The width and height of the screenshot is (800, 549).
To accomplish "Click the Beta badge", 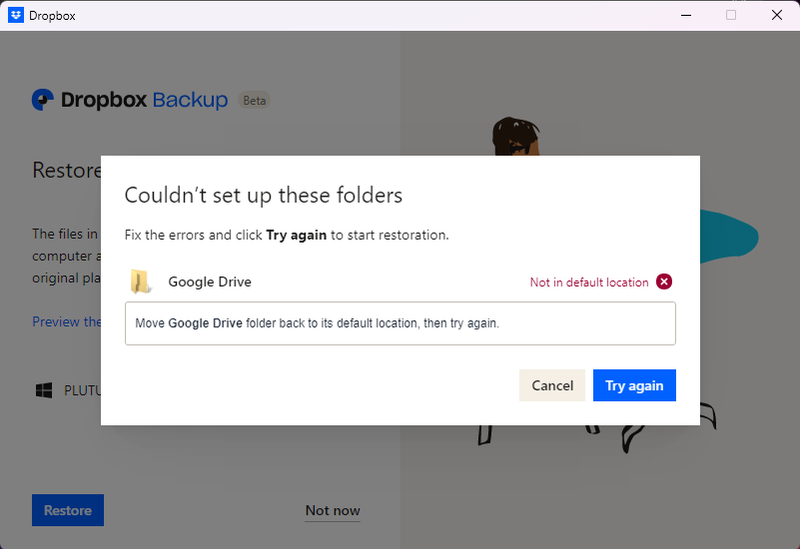I will click(x=255, y=101).
